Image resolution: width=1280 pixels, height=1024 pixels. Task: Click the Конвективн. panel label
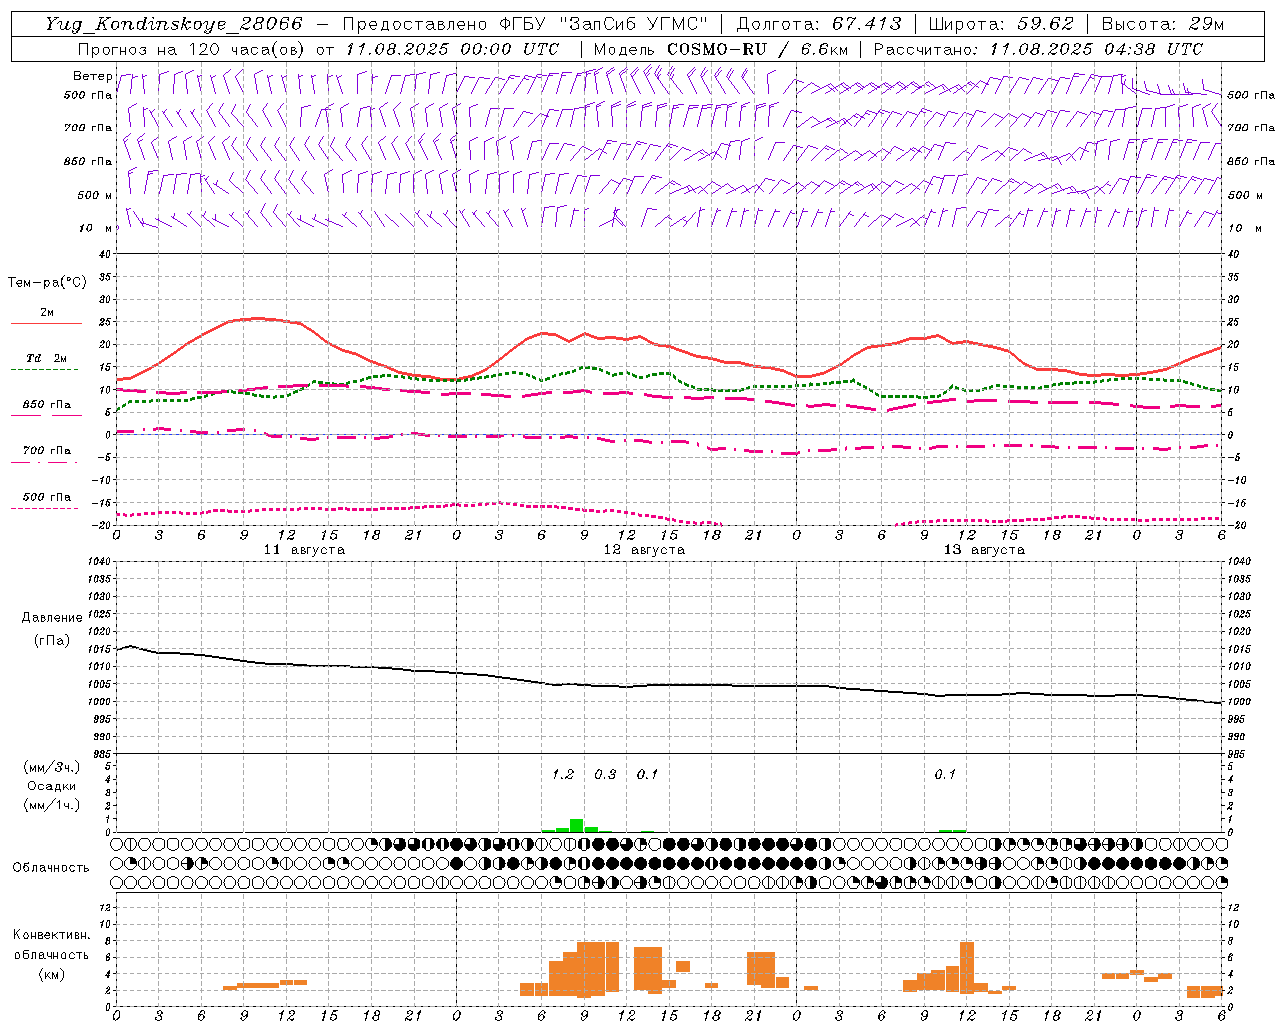(51, 935)
